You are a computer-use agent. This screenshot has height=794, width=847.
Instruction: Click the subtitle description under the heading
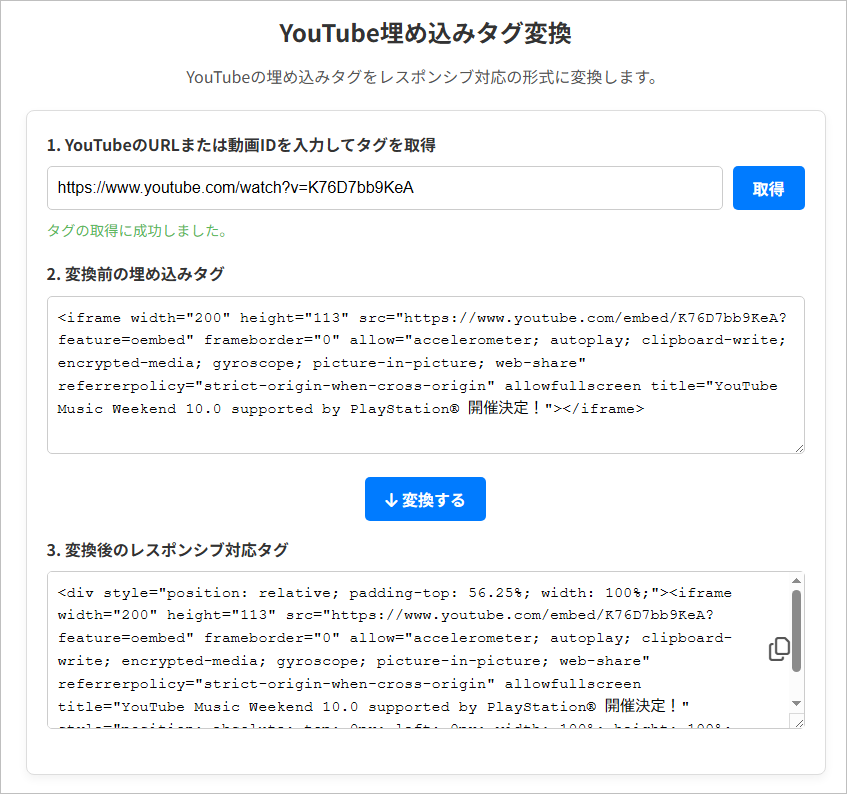pos(421,77)
